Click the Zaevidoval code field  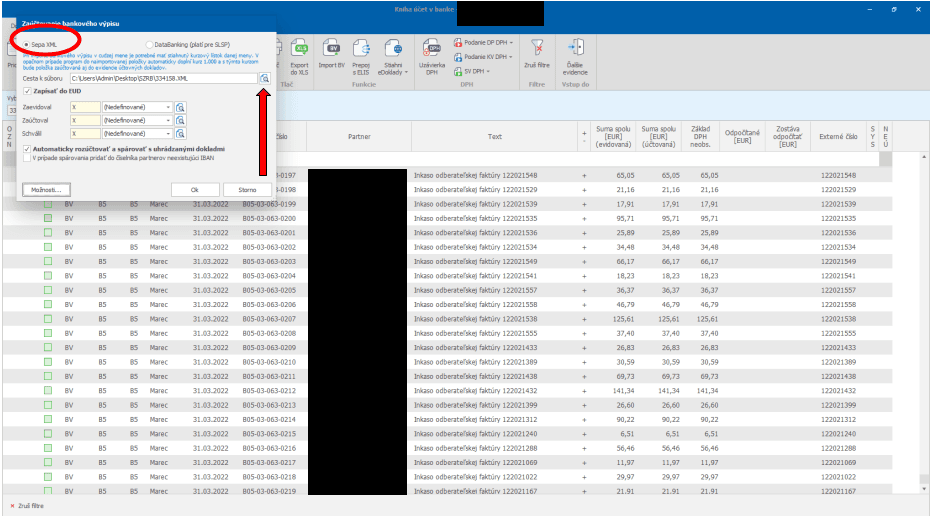tap(85, 107)
